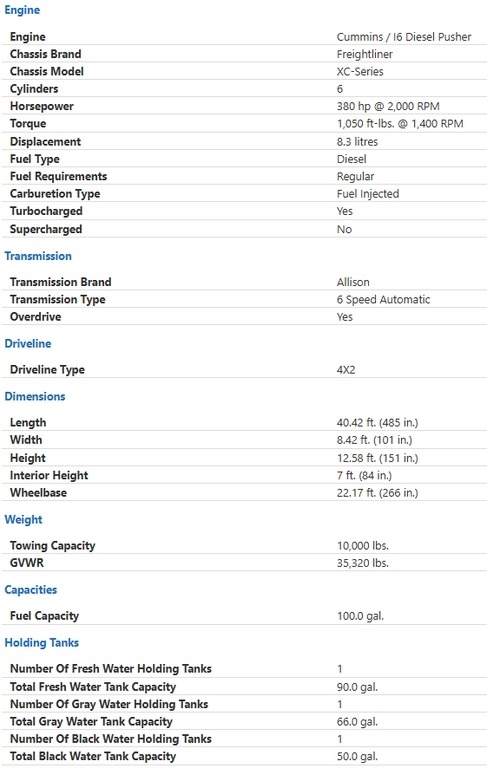Select Total Gray Water Tank Capacity label
Image resolution: width=487 pixels, height=768 pixels.
(x=91, y=721)
